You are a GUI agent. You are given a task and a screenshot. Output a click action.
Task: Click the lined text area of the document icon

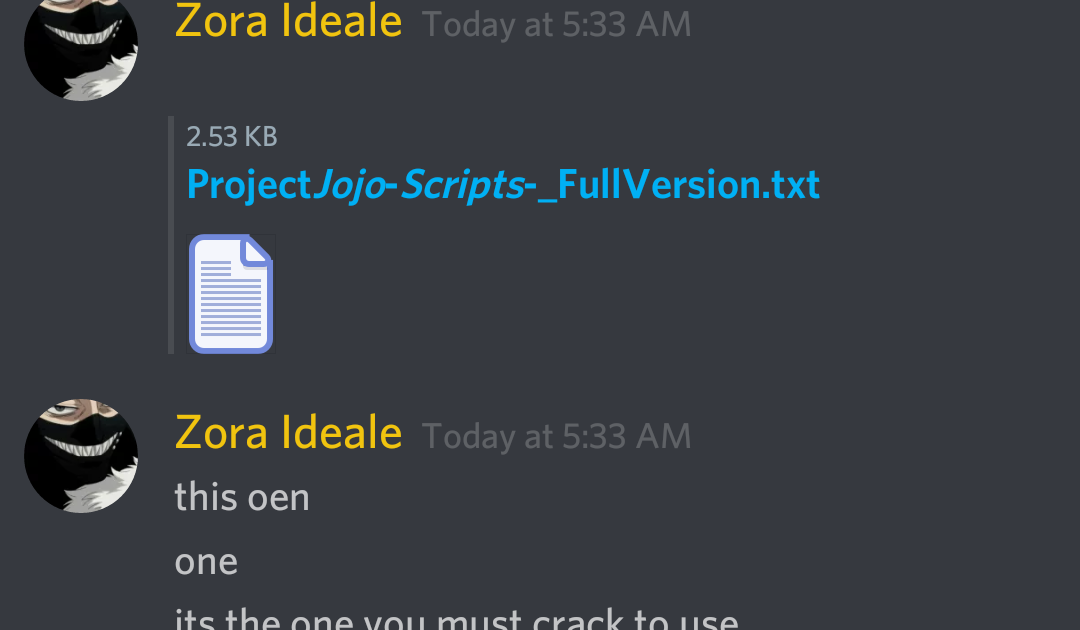point(231,298)
